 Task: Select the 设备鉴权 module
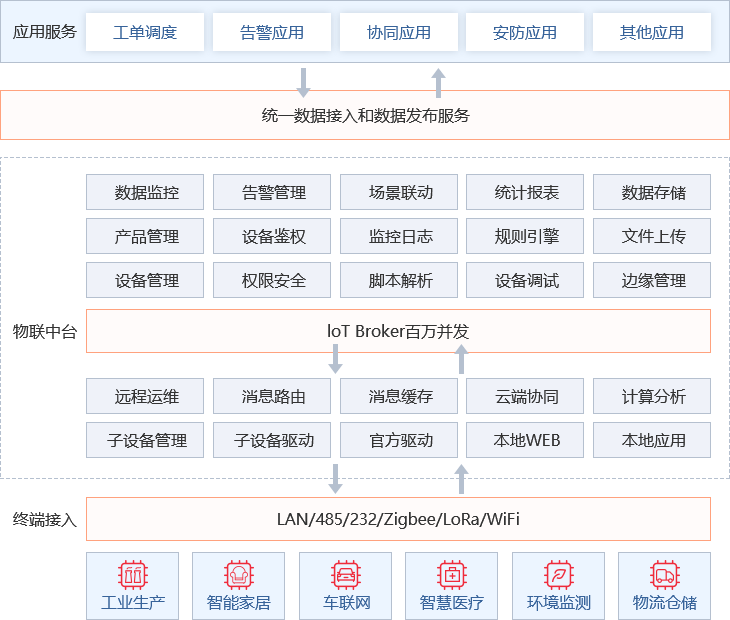click(272, 237)
